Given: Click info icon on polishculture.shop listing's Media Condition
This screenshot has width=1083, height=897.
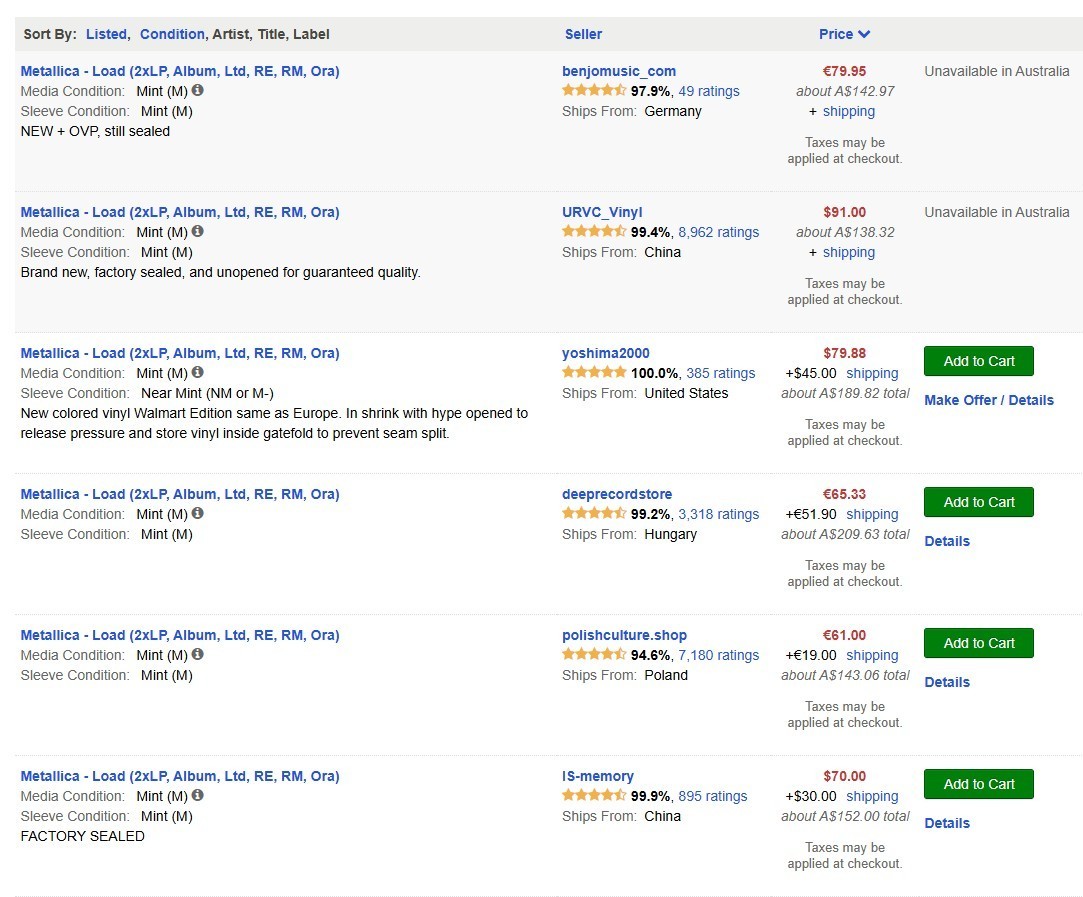Looking at the screenshot, I should pyautogui.click(x=198, y=655).
